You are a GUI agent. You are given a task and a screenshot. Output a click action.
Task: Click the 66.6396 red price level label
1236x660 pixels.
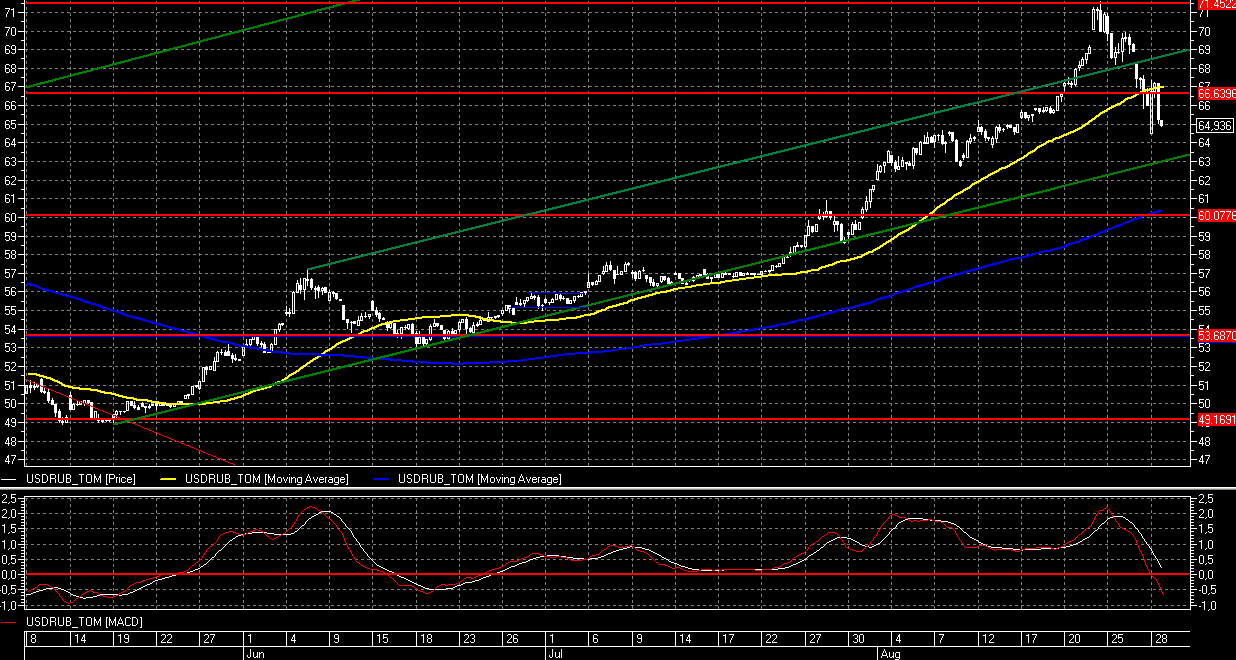tap(1215, 93)
